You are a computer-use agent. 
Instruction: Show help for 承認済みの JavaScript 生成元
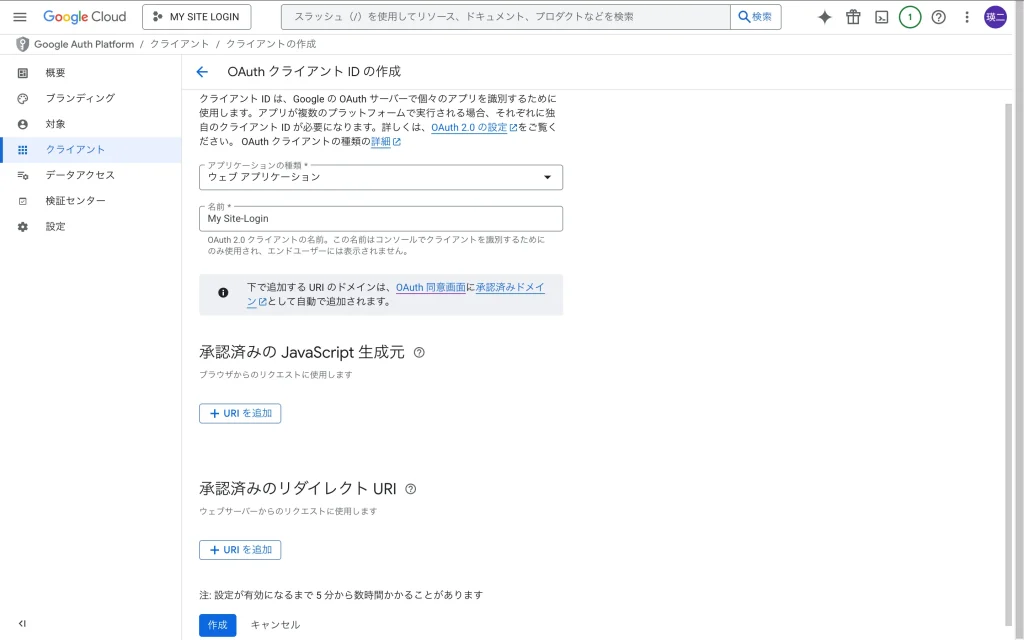click(419, 352)
